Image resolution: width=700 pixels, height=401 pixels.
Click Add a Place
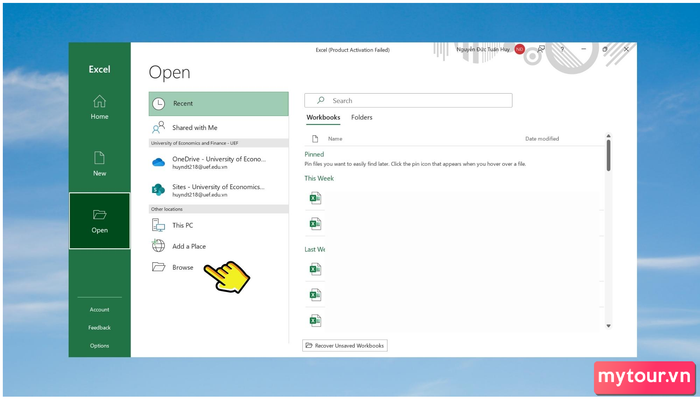point(218,246)
